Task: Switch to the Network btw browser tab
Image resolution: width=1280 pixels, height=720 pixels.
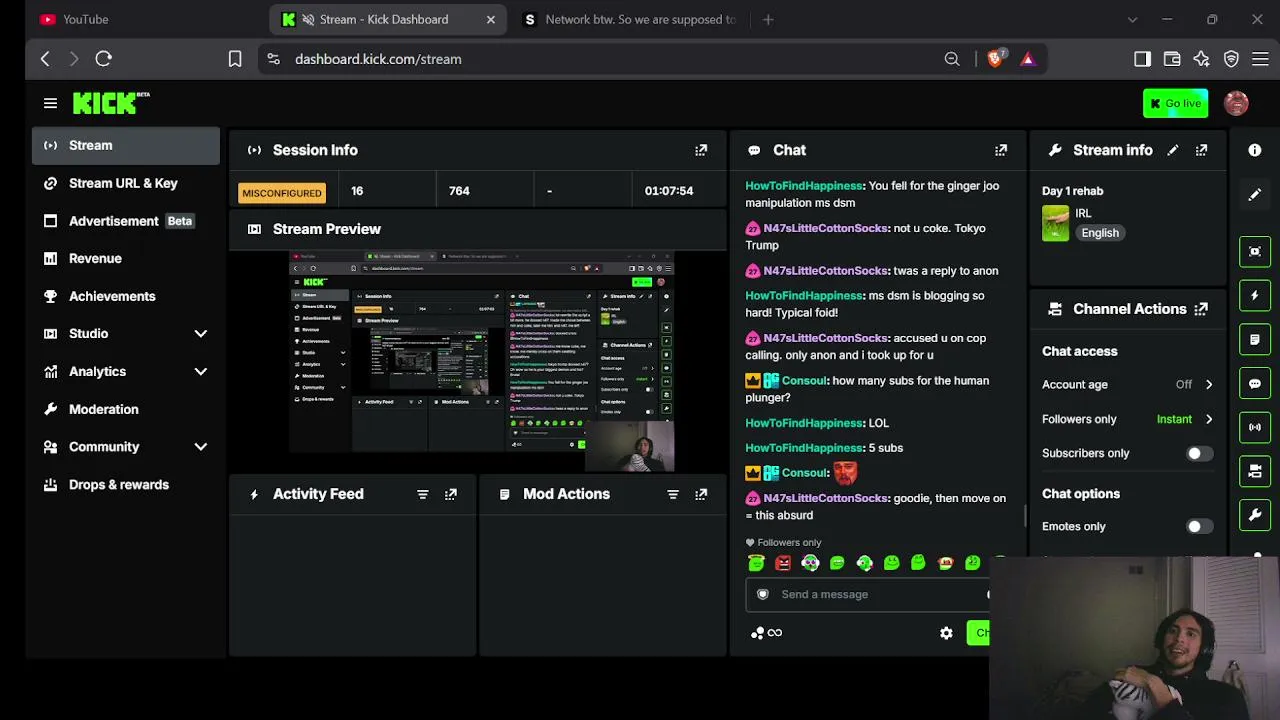Action: coord(630,19)
